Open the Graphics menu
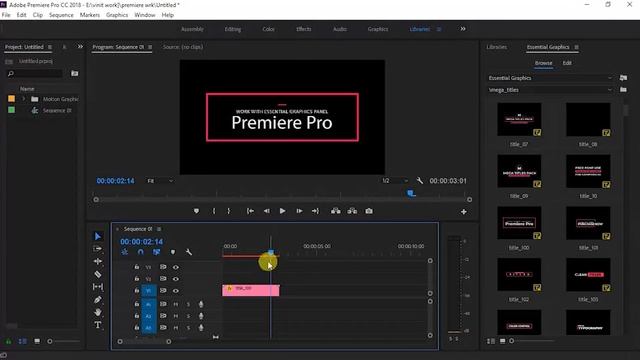The height and width of the screenshot is (360, 640). point(117,15)
